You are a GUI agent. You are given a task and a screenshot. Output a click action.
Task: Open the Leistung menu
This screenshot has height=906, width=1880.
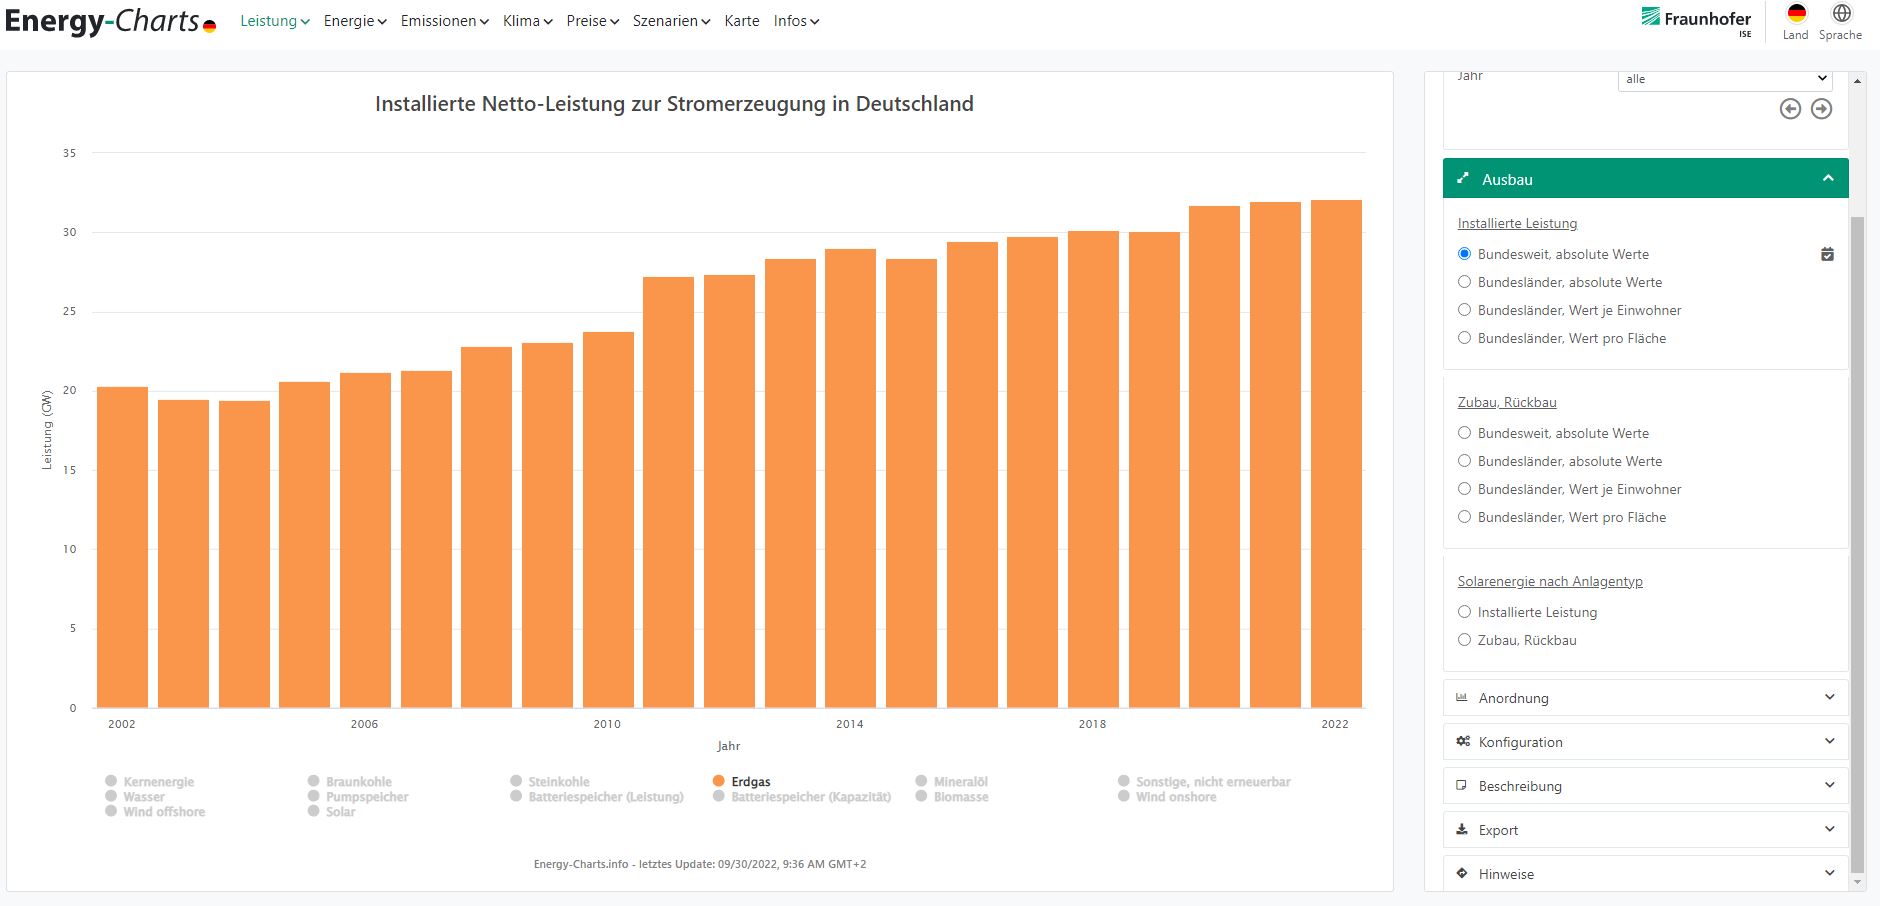pos(275,21)
